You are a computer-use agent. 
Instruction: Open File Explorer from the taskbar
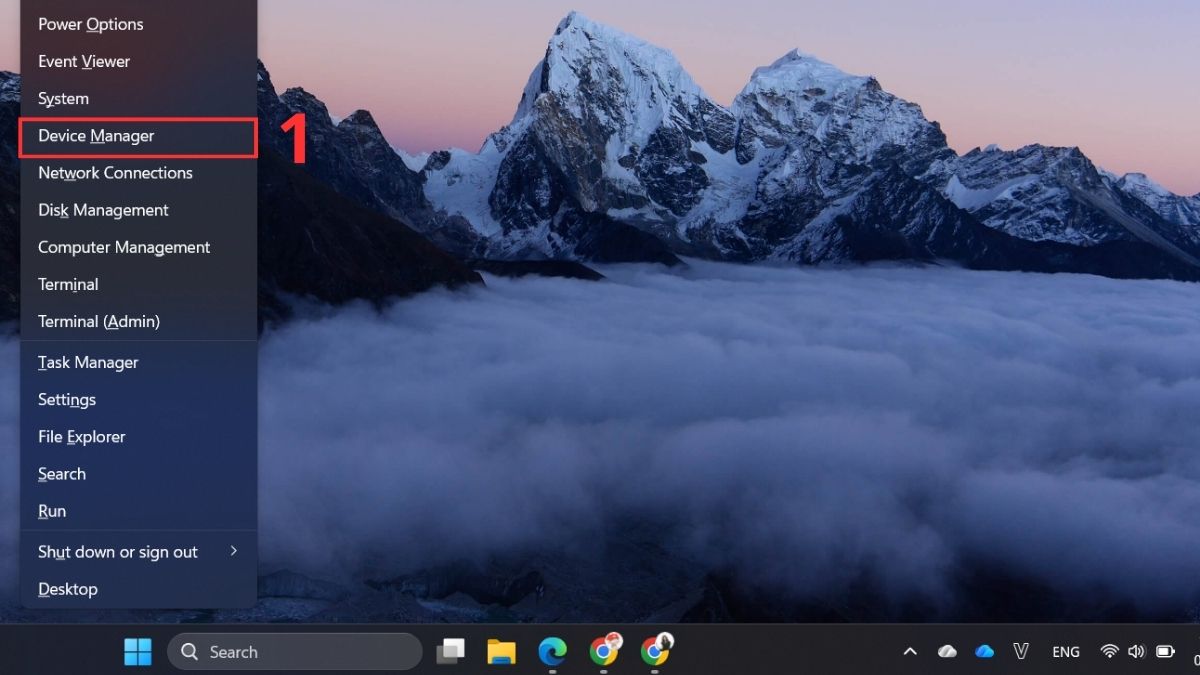point(502,651)
